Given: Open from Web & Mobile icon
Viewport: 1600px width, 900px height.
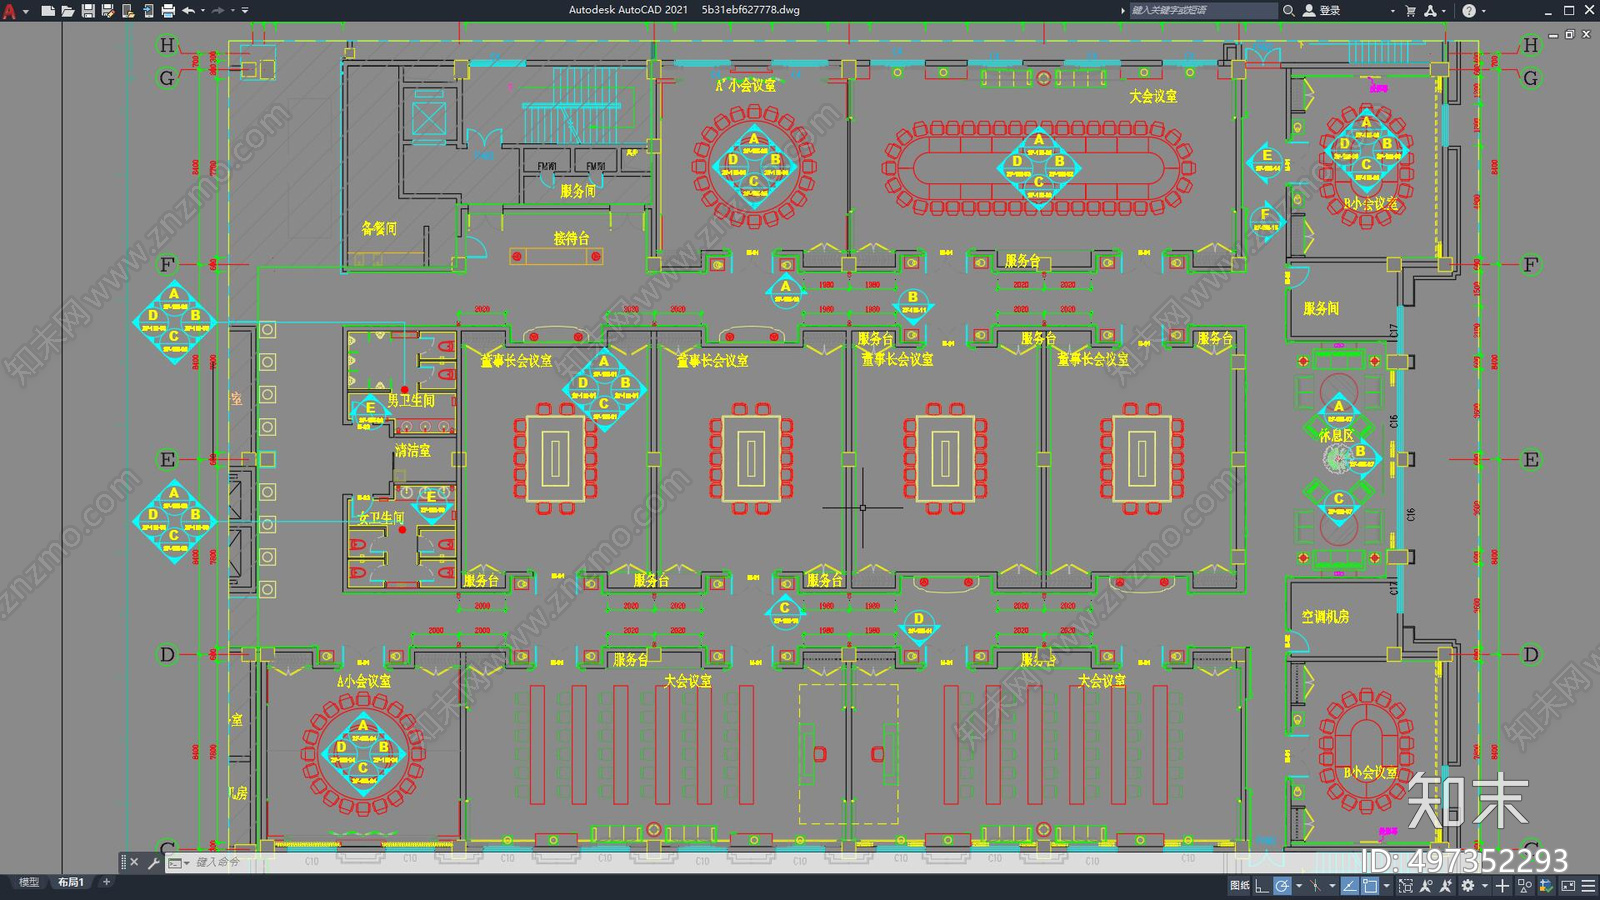Looking at the screenshot, I should point(127,11).
